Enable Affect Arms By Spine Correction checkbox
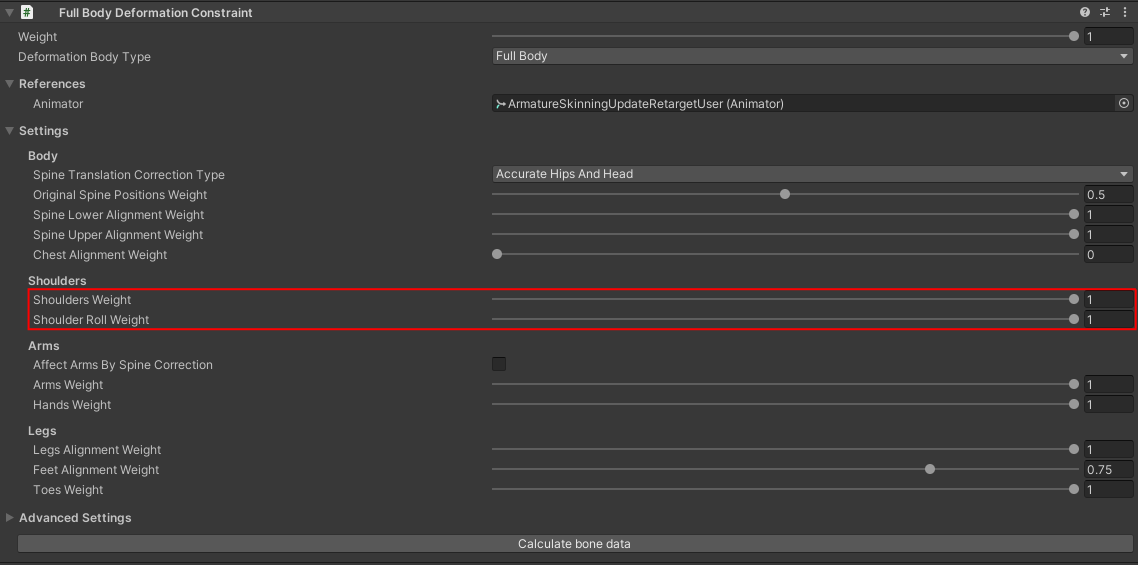 [499, 364]
